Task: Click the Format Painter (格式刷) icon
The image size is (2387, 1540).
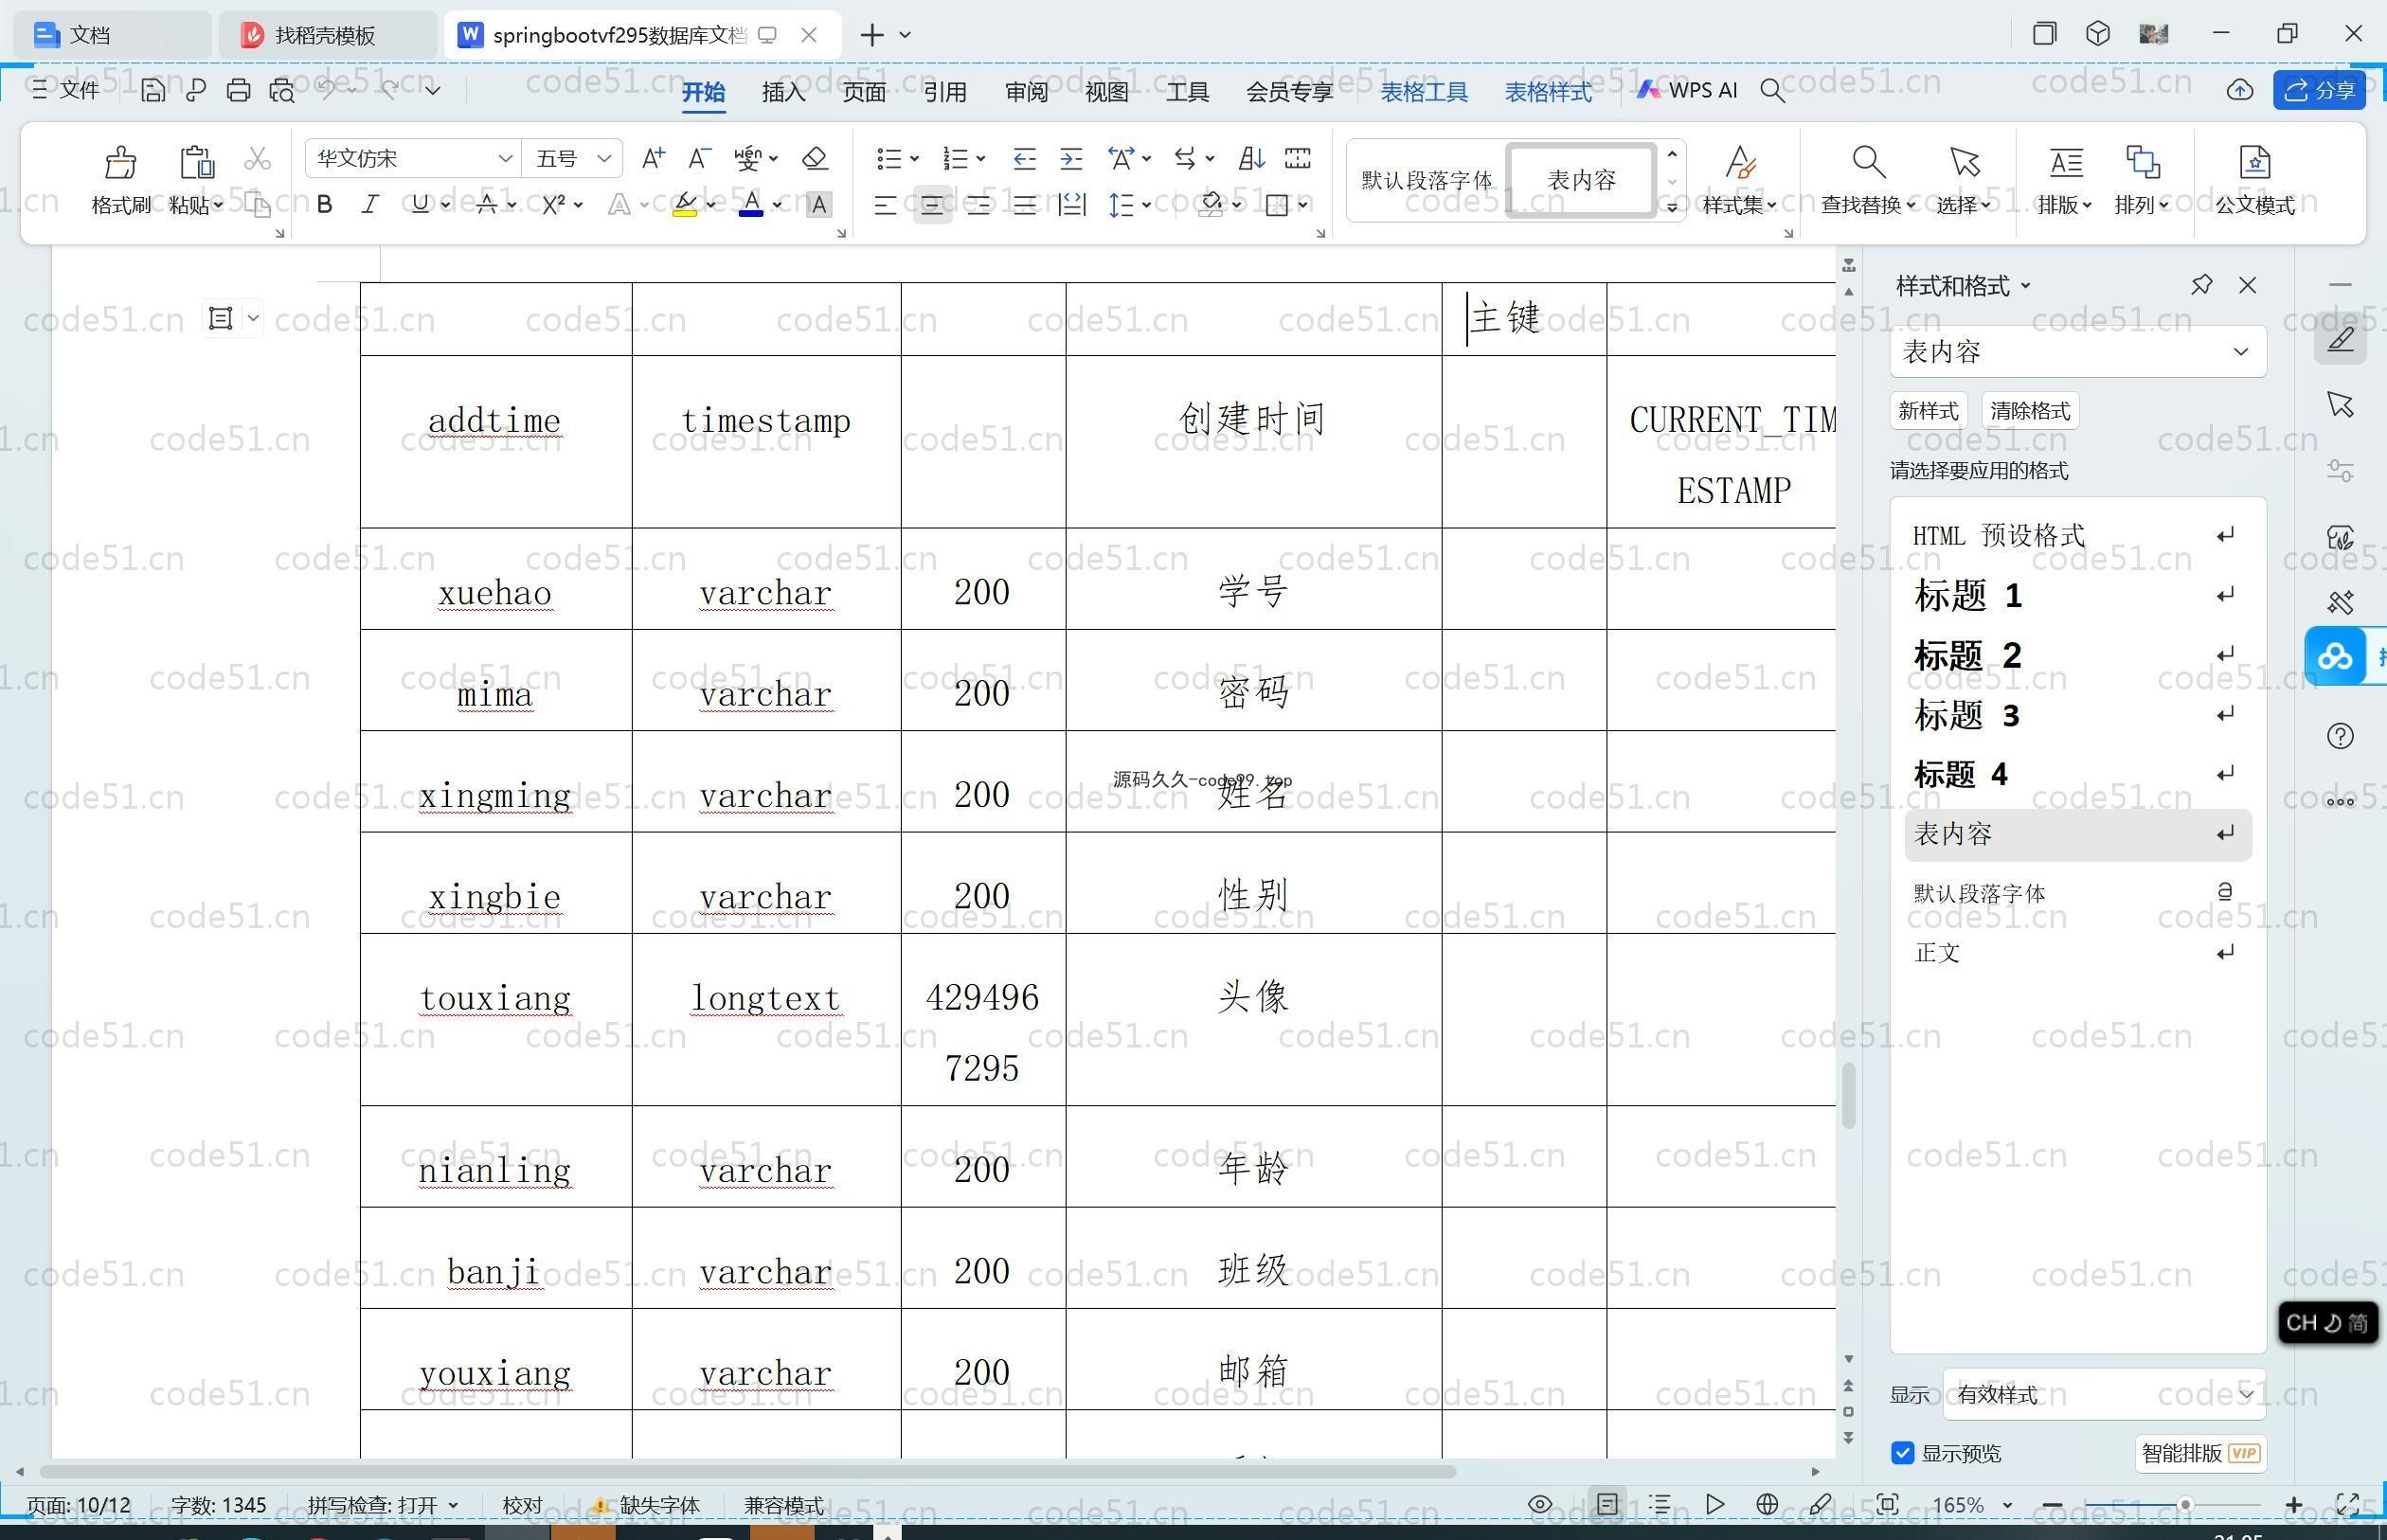Action: point(120,162)
